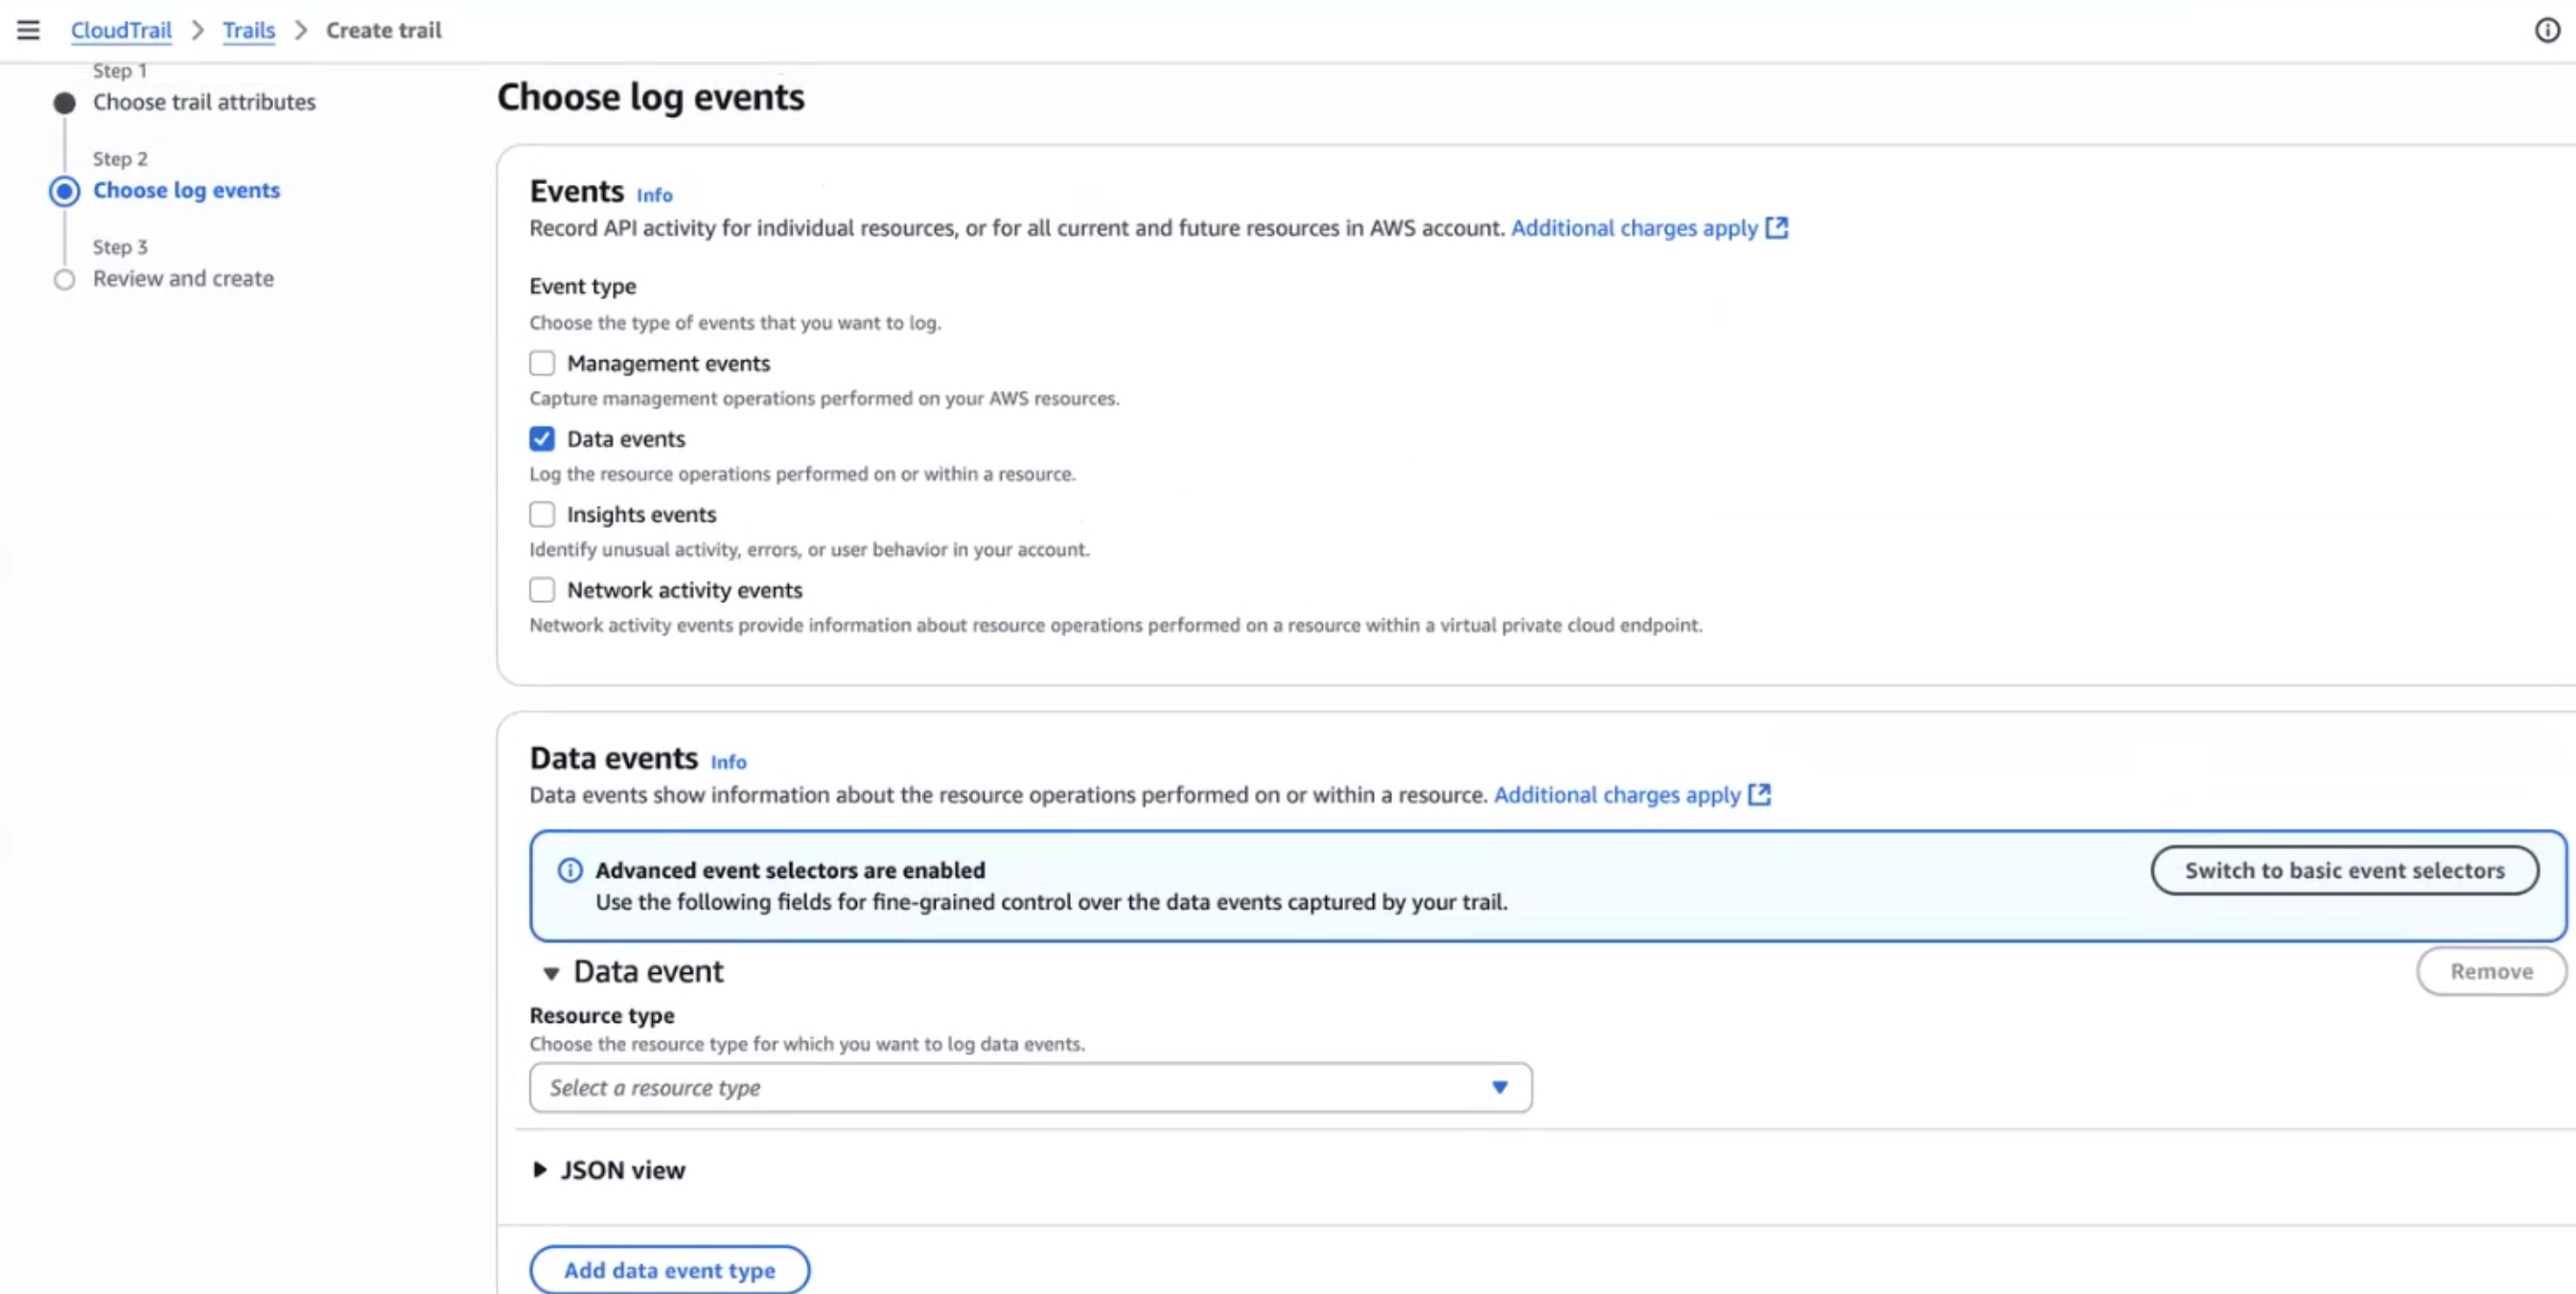This screenshot has width=2576, height=1294.
Task: Click info icon in Advanced event selectors banner
Action: pos(570,870)
